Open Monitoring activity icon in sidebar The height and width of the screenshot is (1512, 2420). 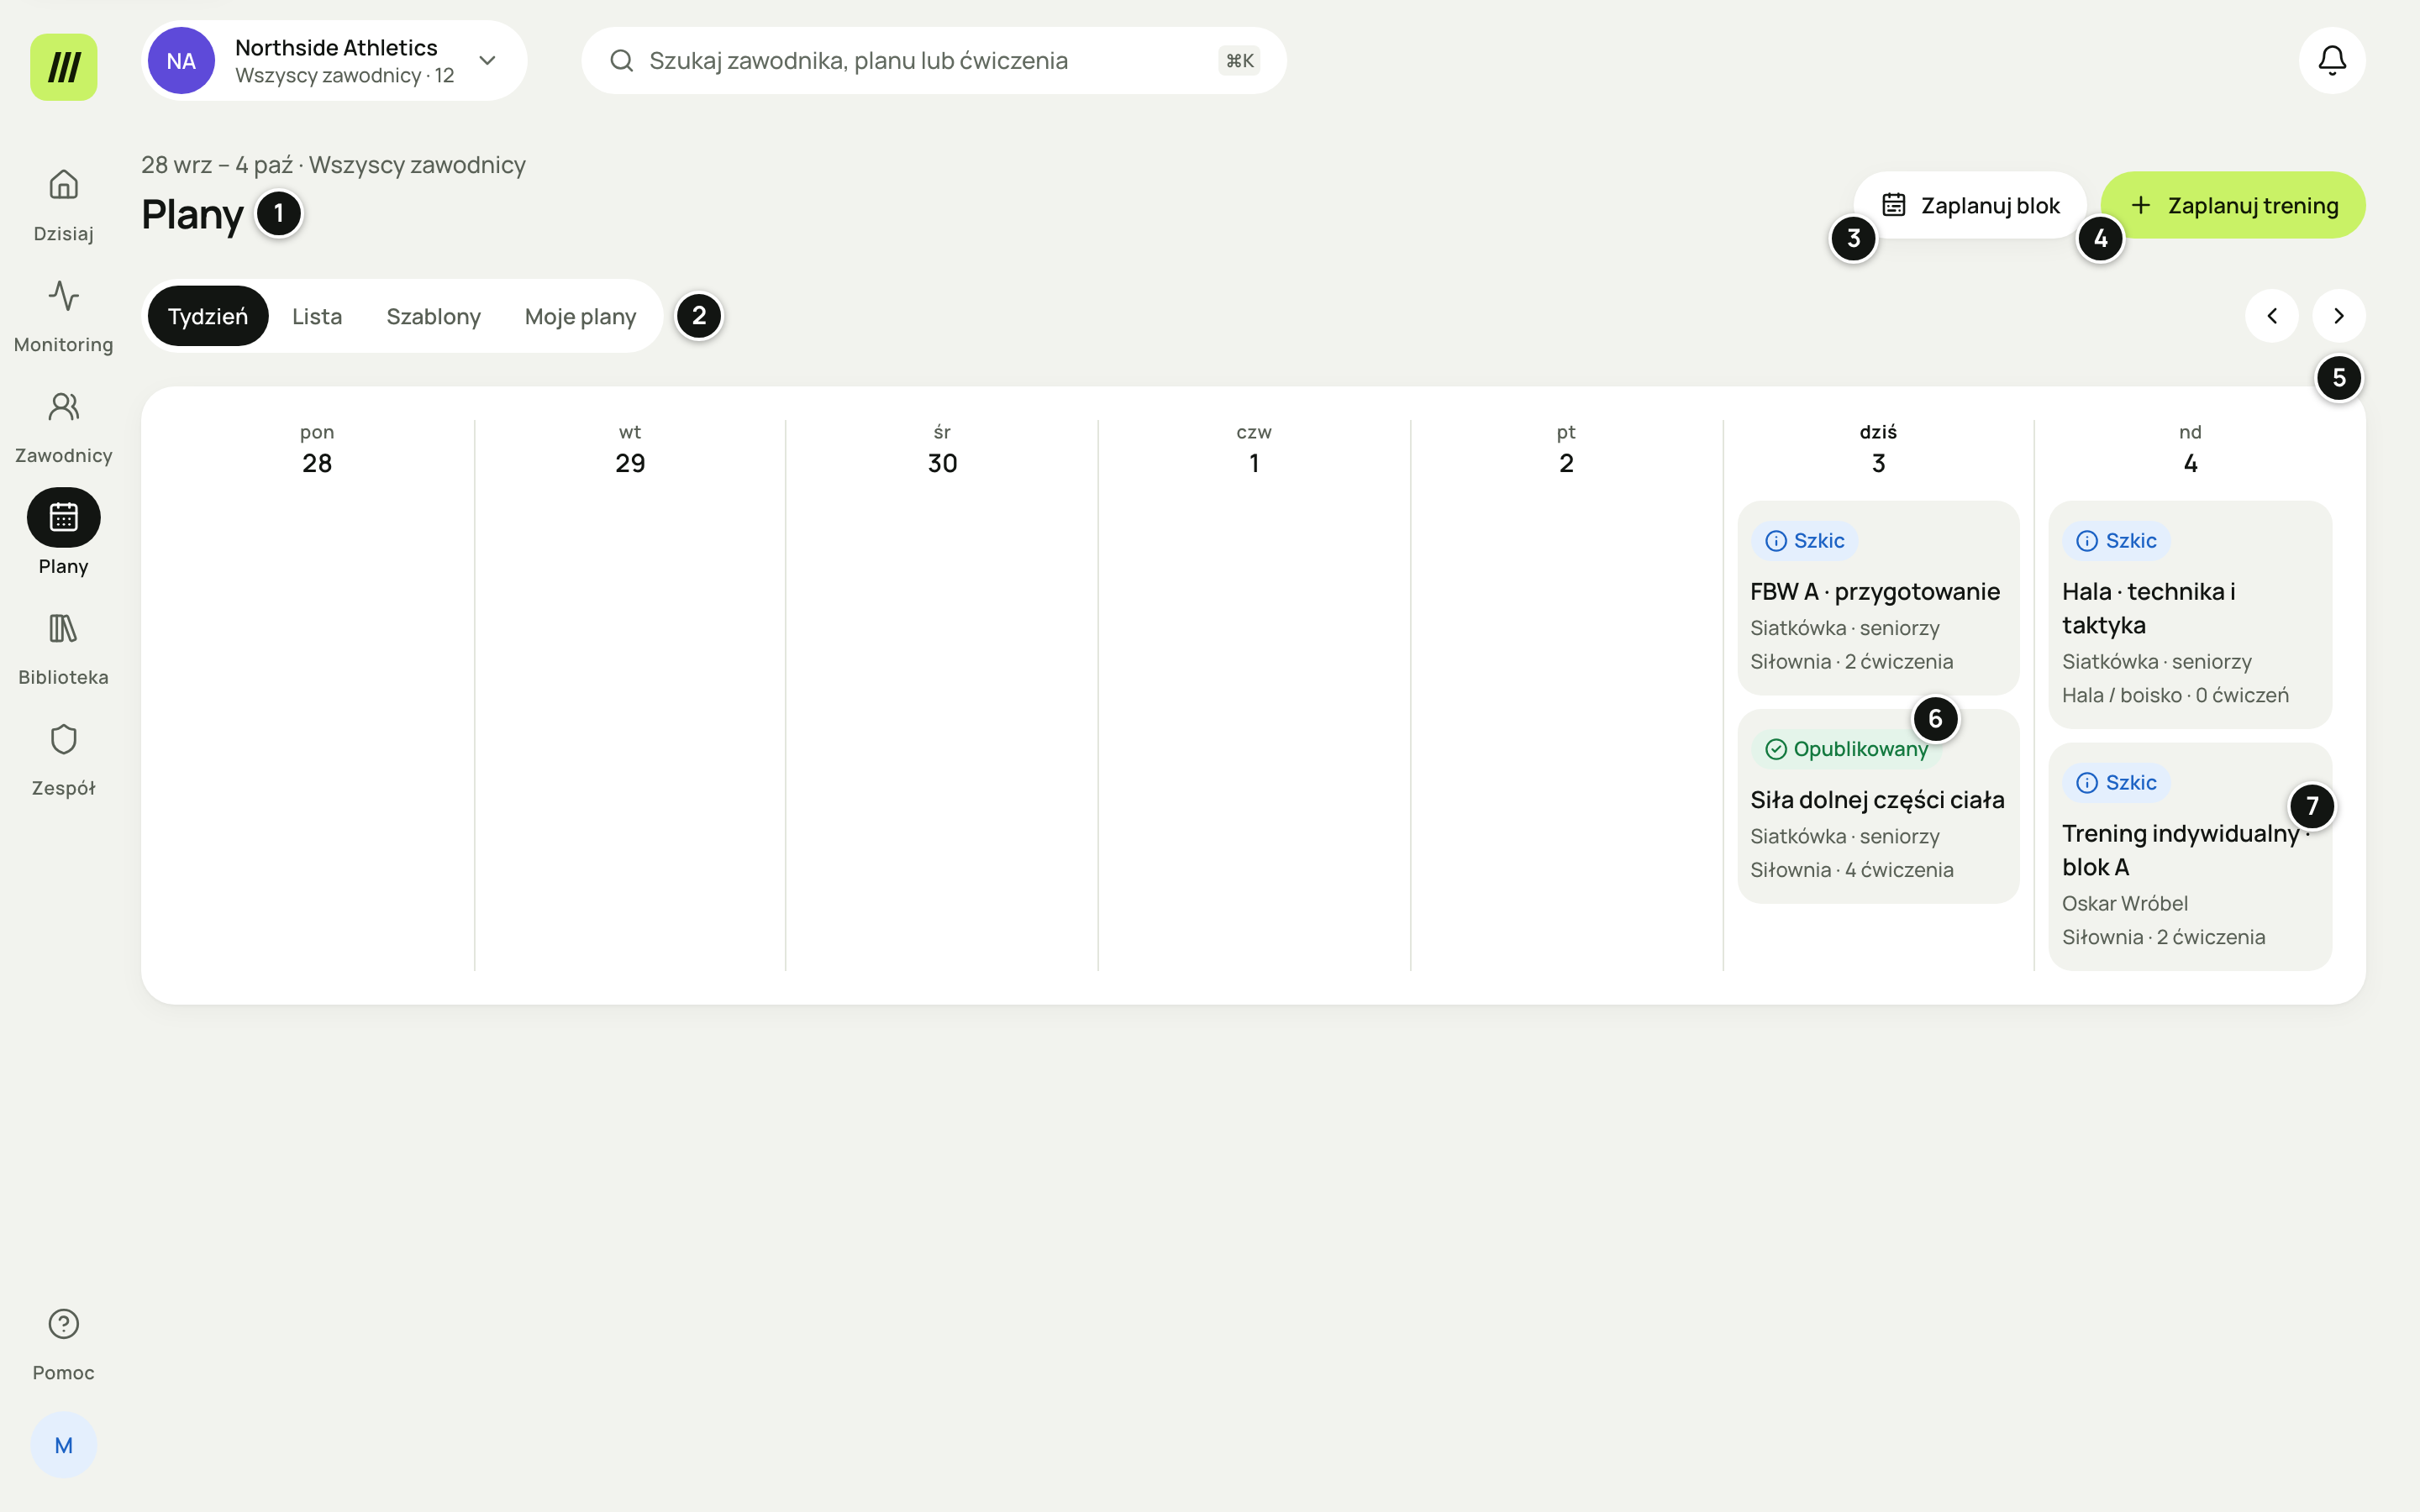click(x=63, y=296)
